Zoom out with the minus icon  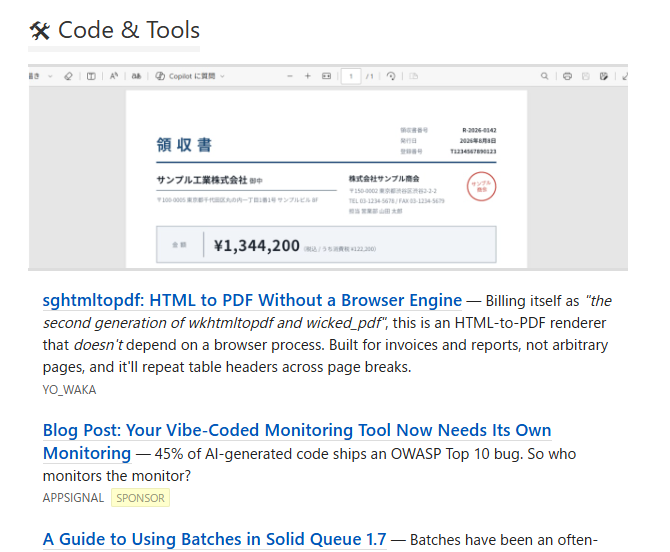point(290,76)
